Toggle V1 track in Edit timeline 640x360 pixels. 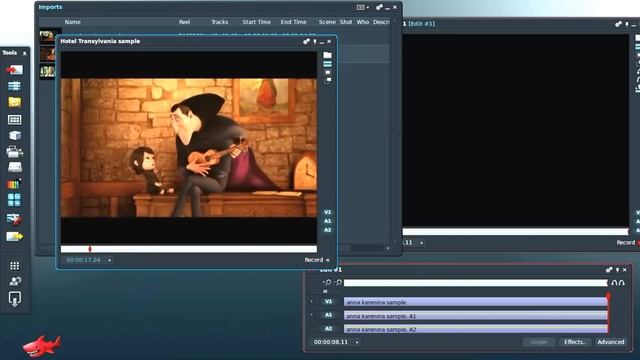point(329,302)
